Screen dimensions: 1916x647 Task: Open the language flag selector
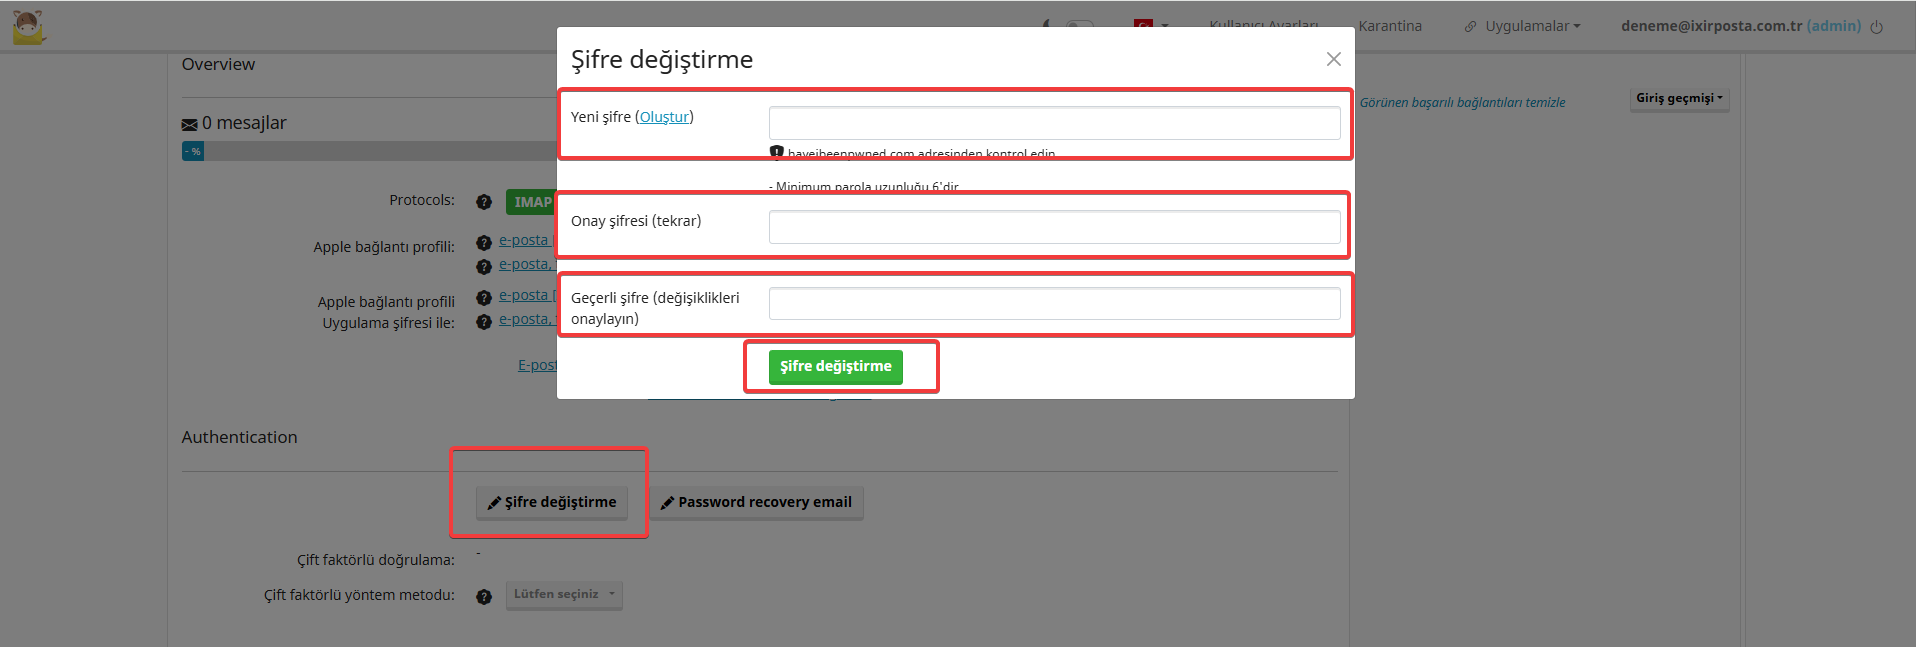tap(1150, 24)
